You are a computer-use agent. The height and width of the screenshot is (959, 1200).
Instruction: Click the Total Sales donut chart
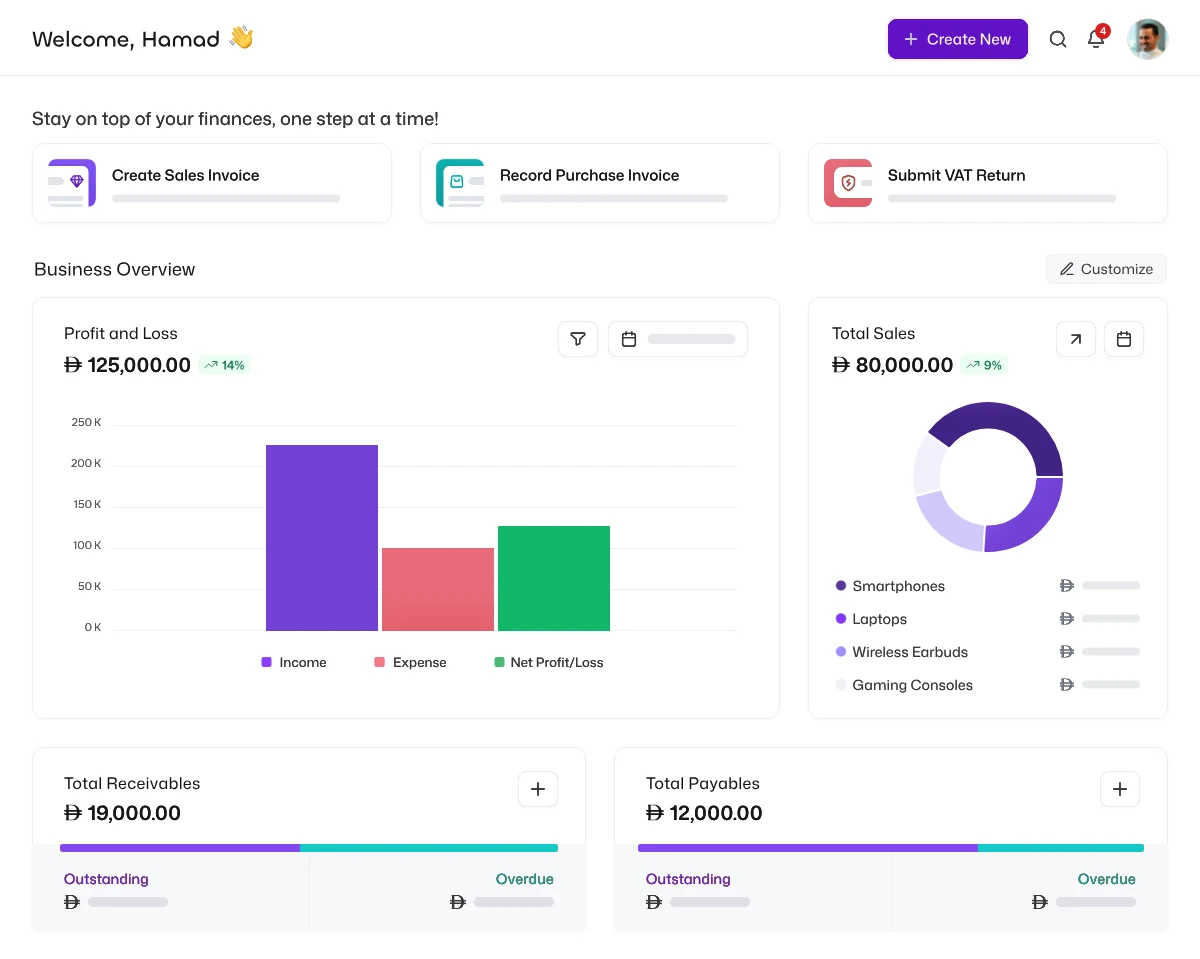click(x=988, y=477)
